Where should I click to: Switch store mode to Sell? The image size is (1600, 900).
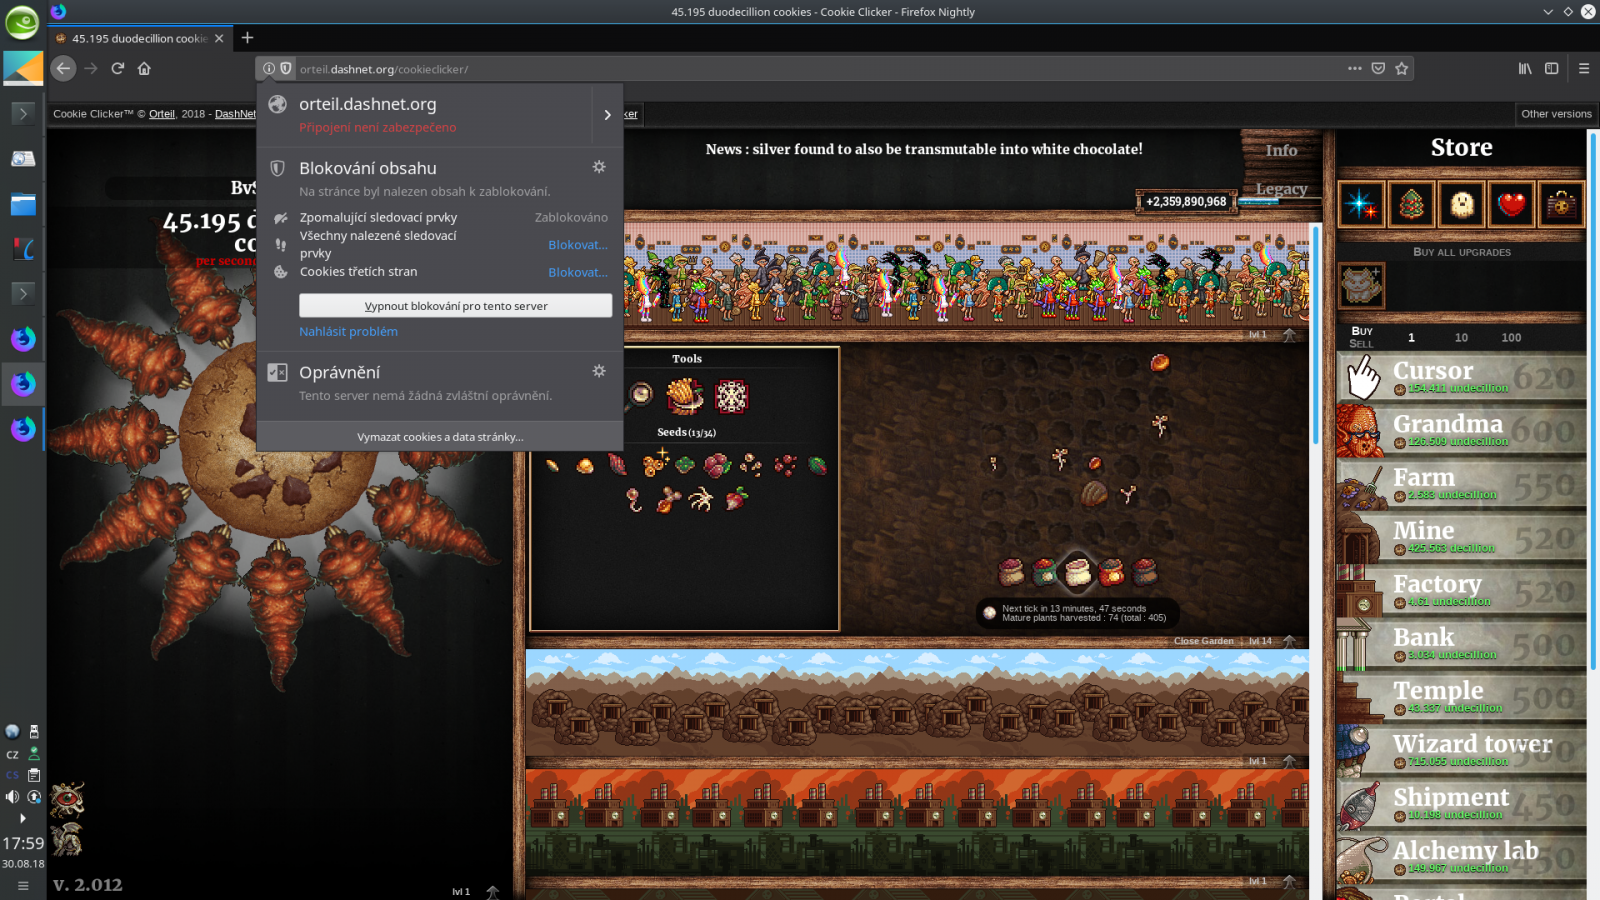1361,344
